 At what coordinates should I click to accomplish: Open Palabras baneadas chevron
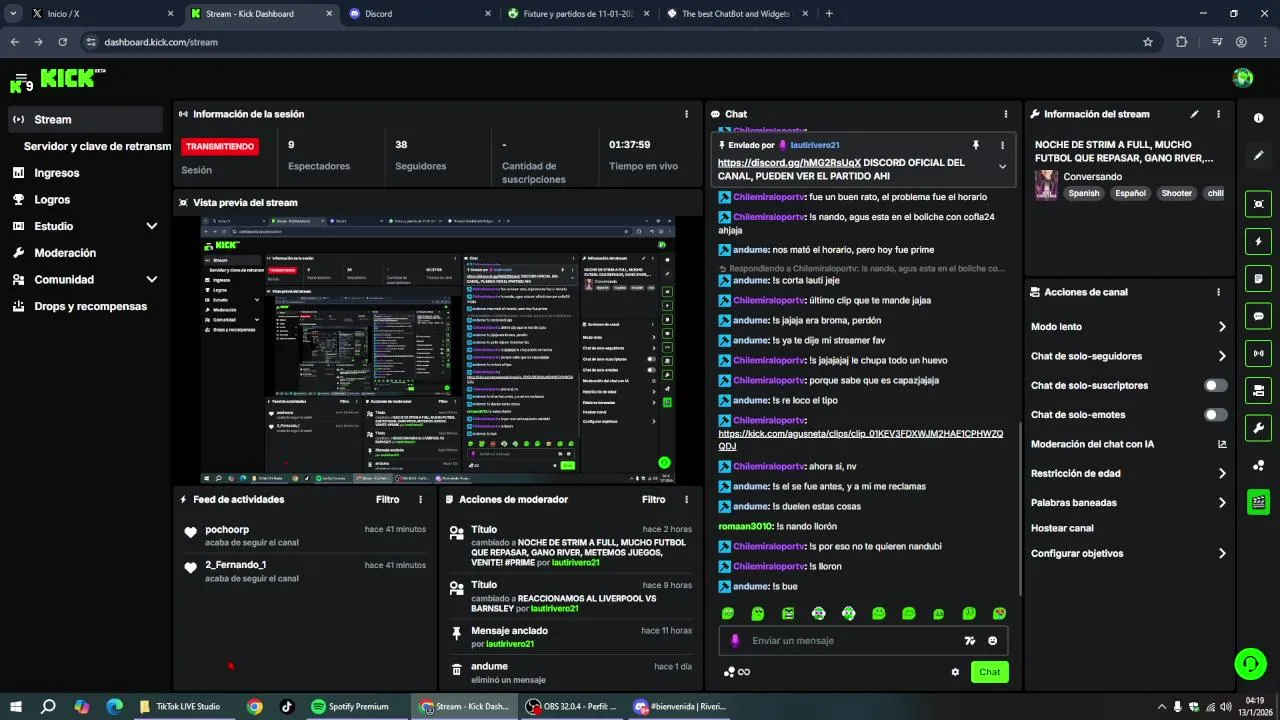[1222, 502]
